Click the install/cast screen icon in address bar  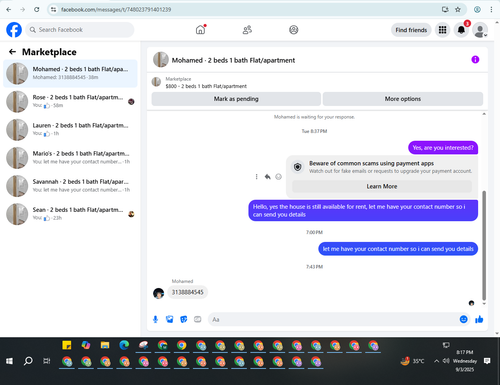click(445, 10)
